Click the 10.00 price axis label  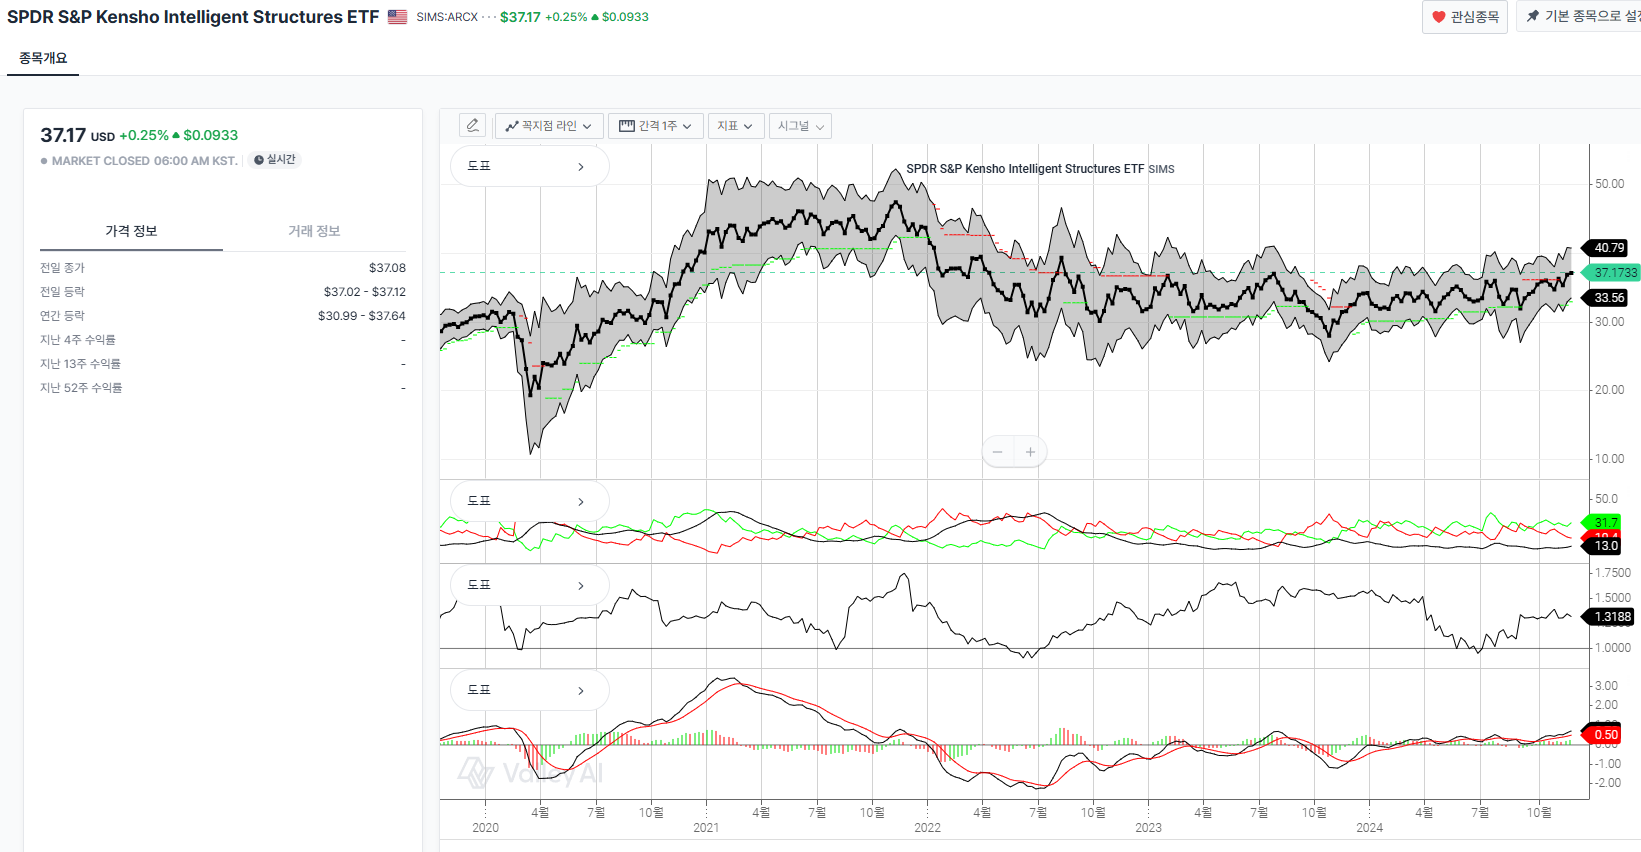pyautogui.click(x=1609, y=459)
